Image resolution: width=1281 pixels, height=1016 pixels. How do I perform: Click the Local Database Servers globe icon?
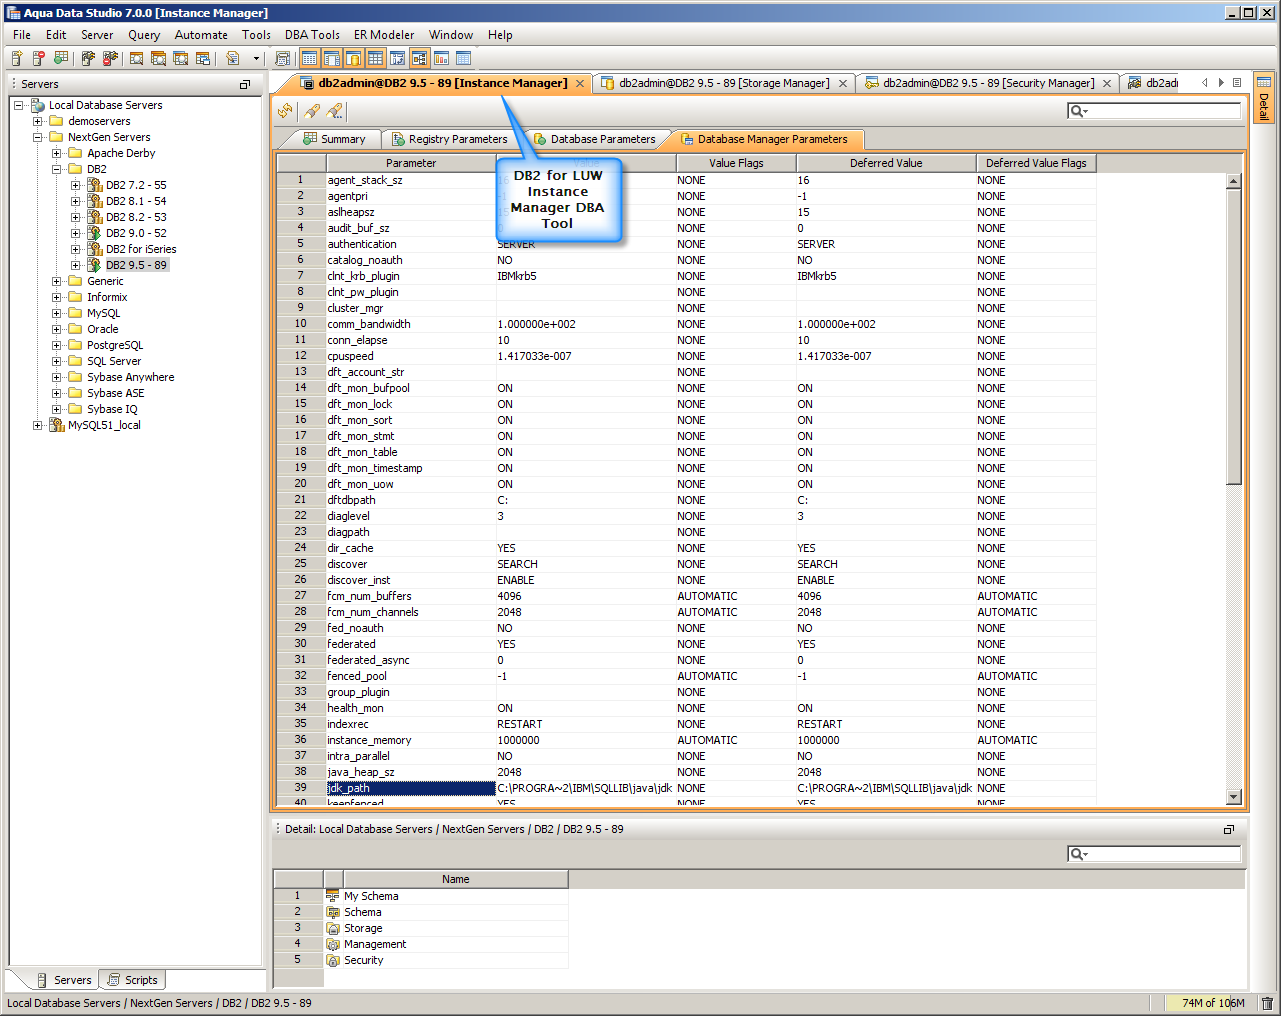[38, 105]
